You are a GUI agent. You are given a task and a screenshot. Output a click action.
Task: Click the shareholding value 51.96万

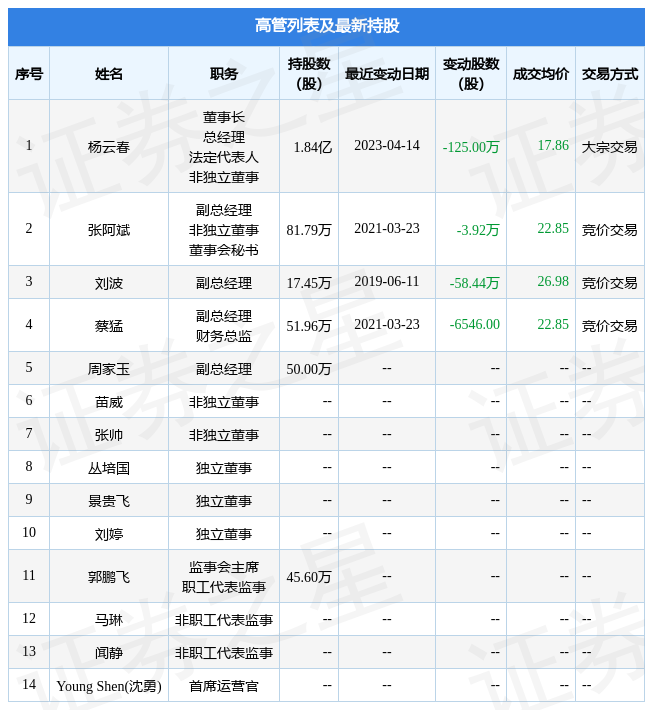309,326
